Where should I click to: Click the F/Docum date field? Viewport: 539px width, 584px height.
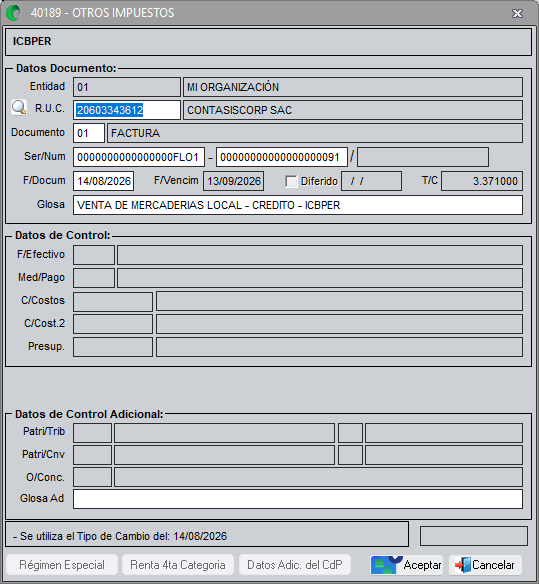click(104, 181)
